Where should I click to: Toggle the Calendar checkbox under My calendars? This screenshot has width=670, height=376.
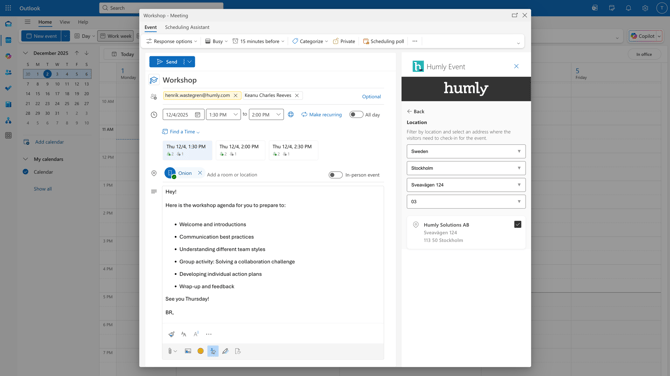point(26,172)
